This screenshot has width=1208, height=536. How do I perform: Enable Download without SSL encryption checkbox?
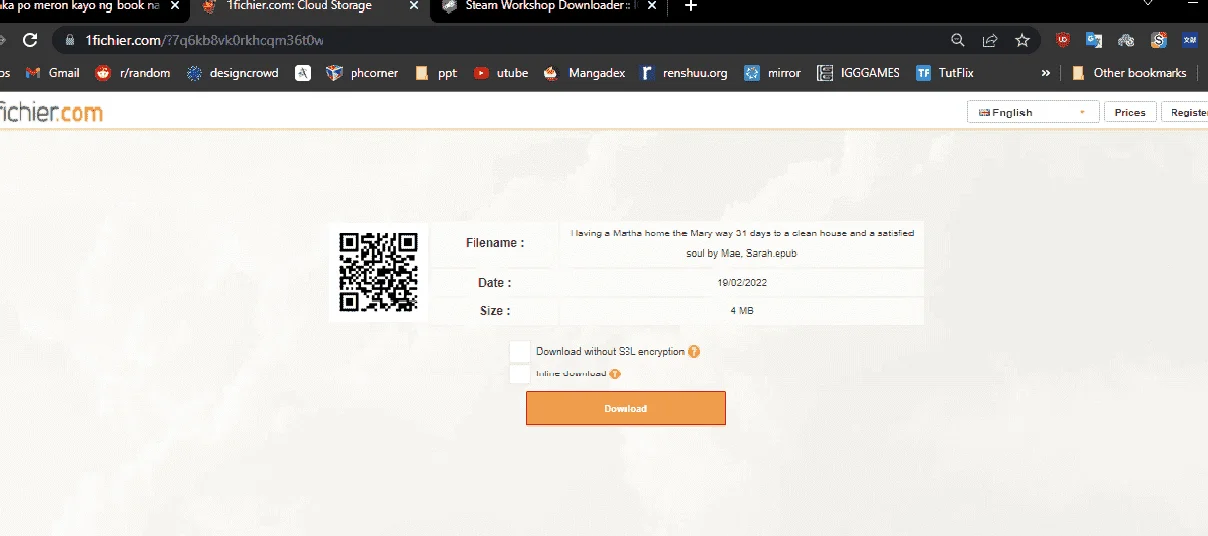coord(519,351)
